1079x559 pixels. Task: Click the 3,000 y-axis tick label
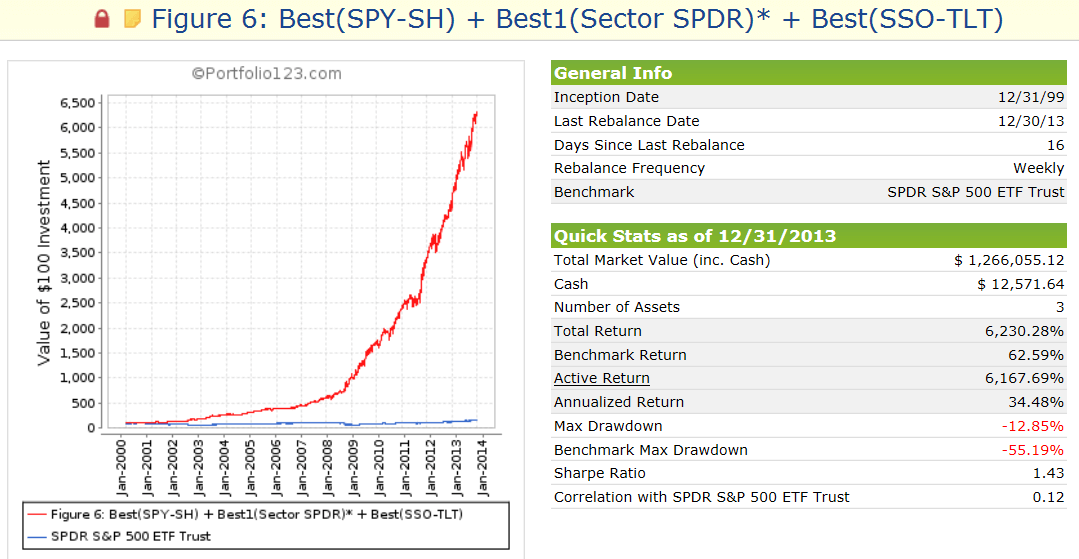point(77,278)
